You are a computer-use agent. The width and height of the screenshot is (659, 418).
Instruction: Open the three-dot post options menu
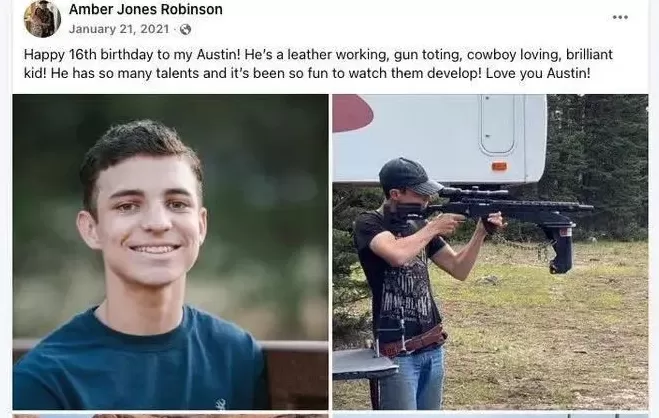pyautogui.click(x=620, y=17)
